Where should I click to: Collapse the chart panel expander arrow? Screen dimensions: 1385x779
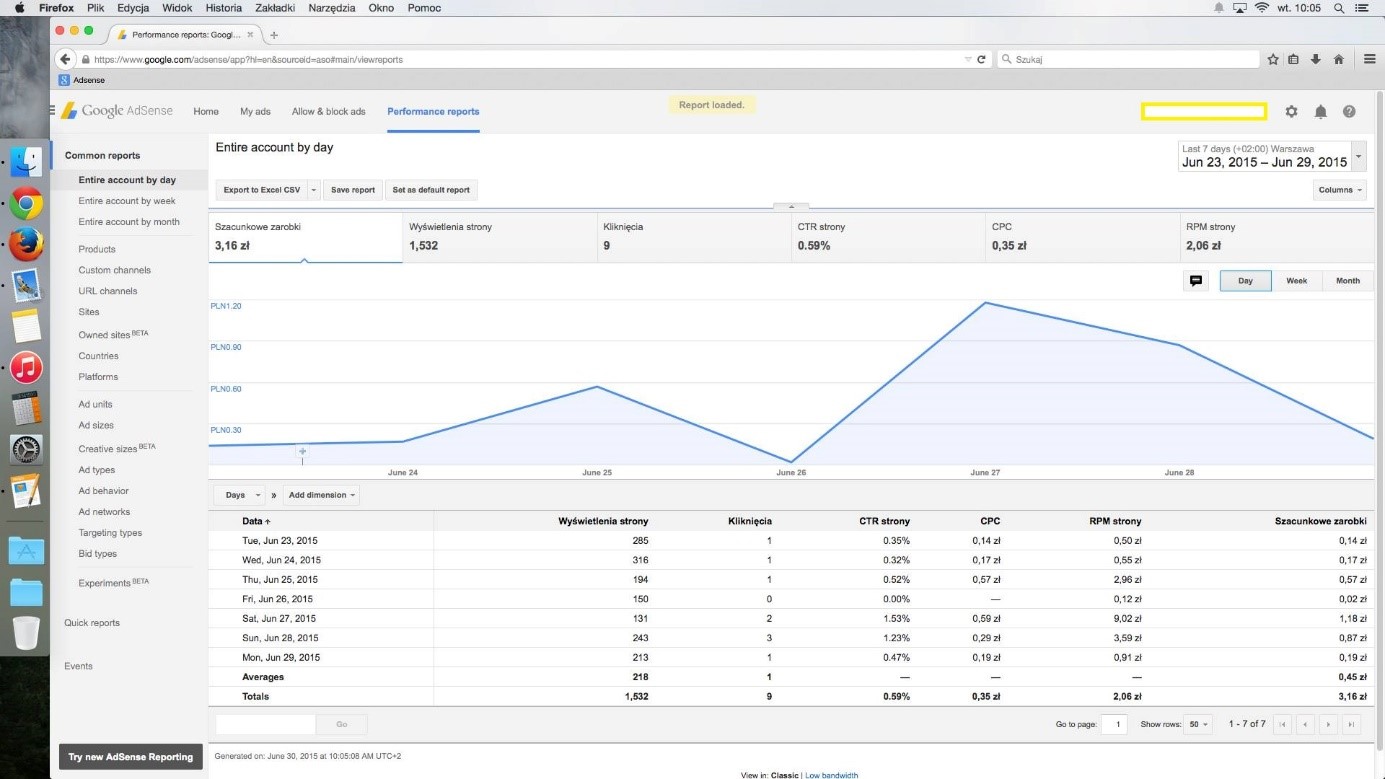click(x=790, y=207)
